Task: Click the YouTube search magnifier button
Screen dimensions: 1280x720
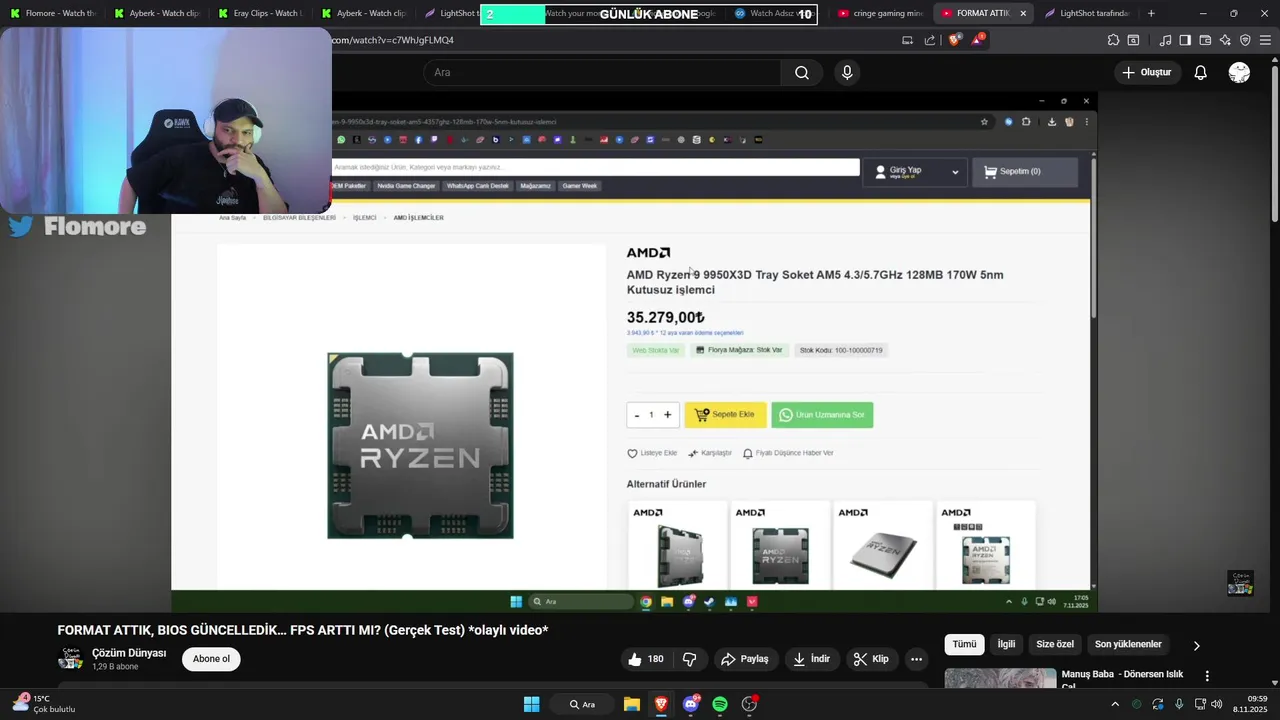Action: [x=802, y=72]
